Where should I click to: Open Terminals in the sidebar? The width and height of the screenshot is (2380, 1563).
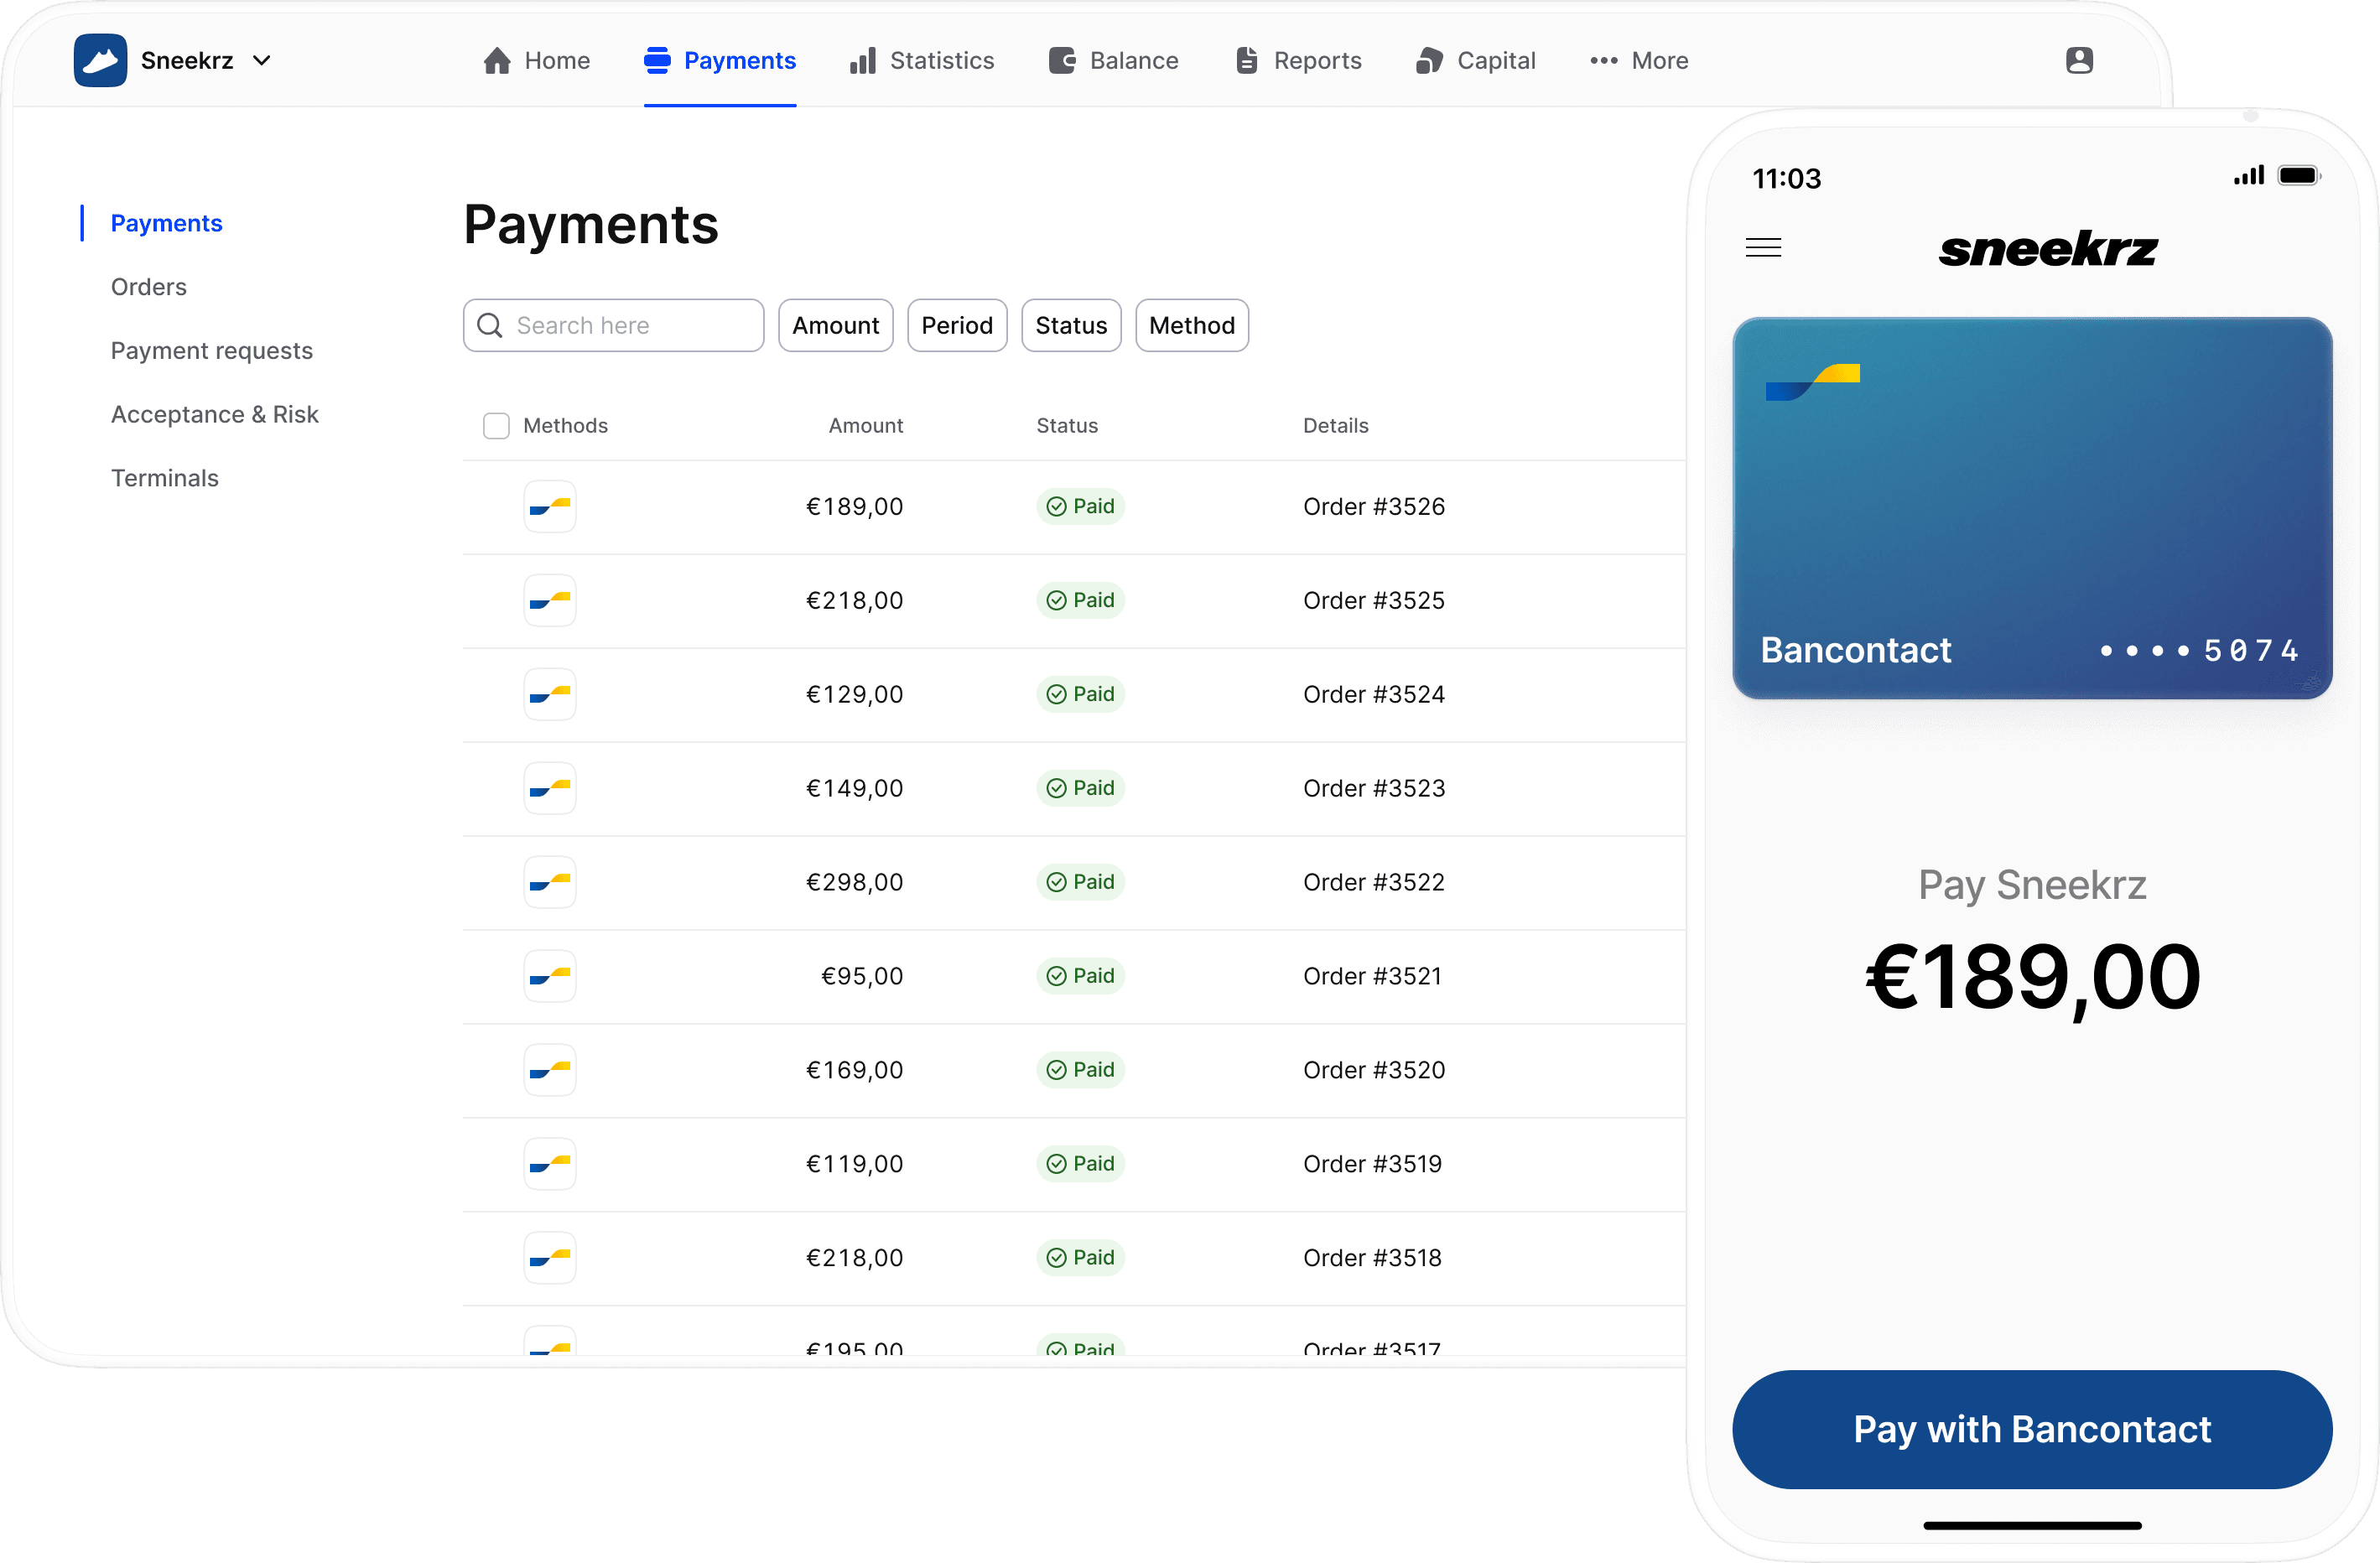tap(165, 478)
